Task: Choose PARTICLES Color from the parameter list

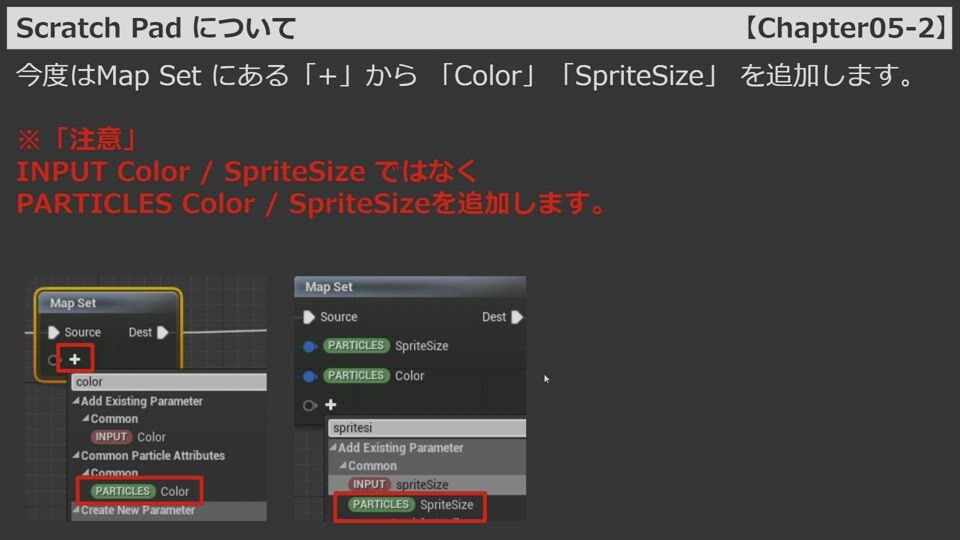Action: (x=140, y=491)
